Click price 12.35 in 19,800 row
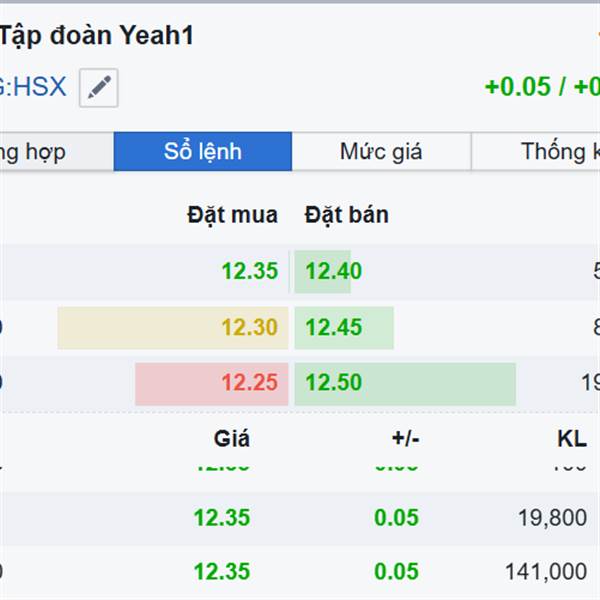 [x=222, y=518]
